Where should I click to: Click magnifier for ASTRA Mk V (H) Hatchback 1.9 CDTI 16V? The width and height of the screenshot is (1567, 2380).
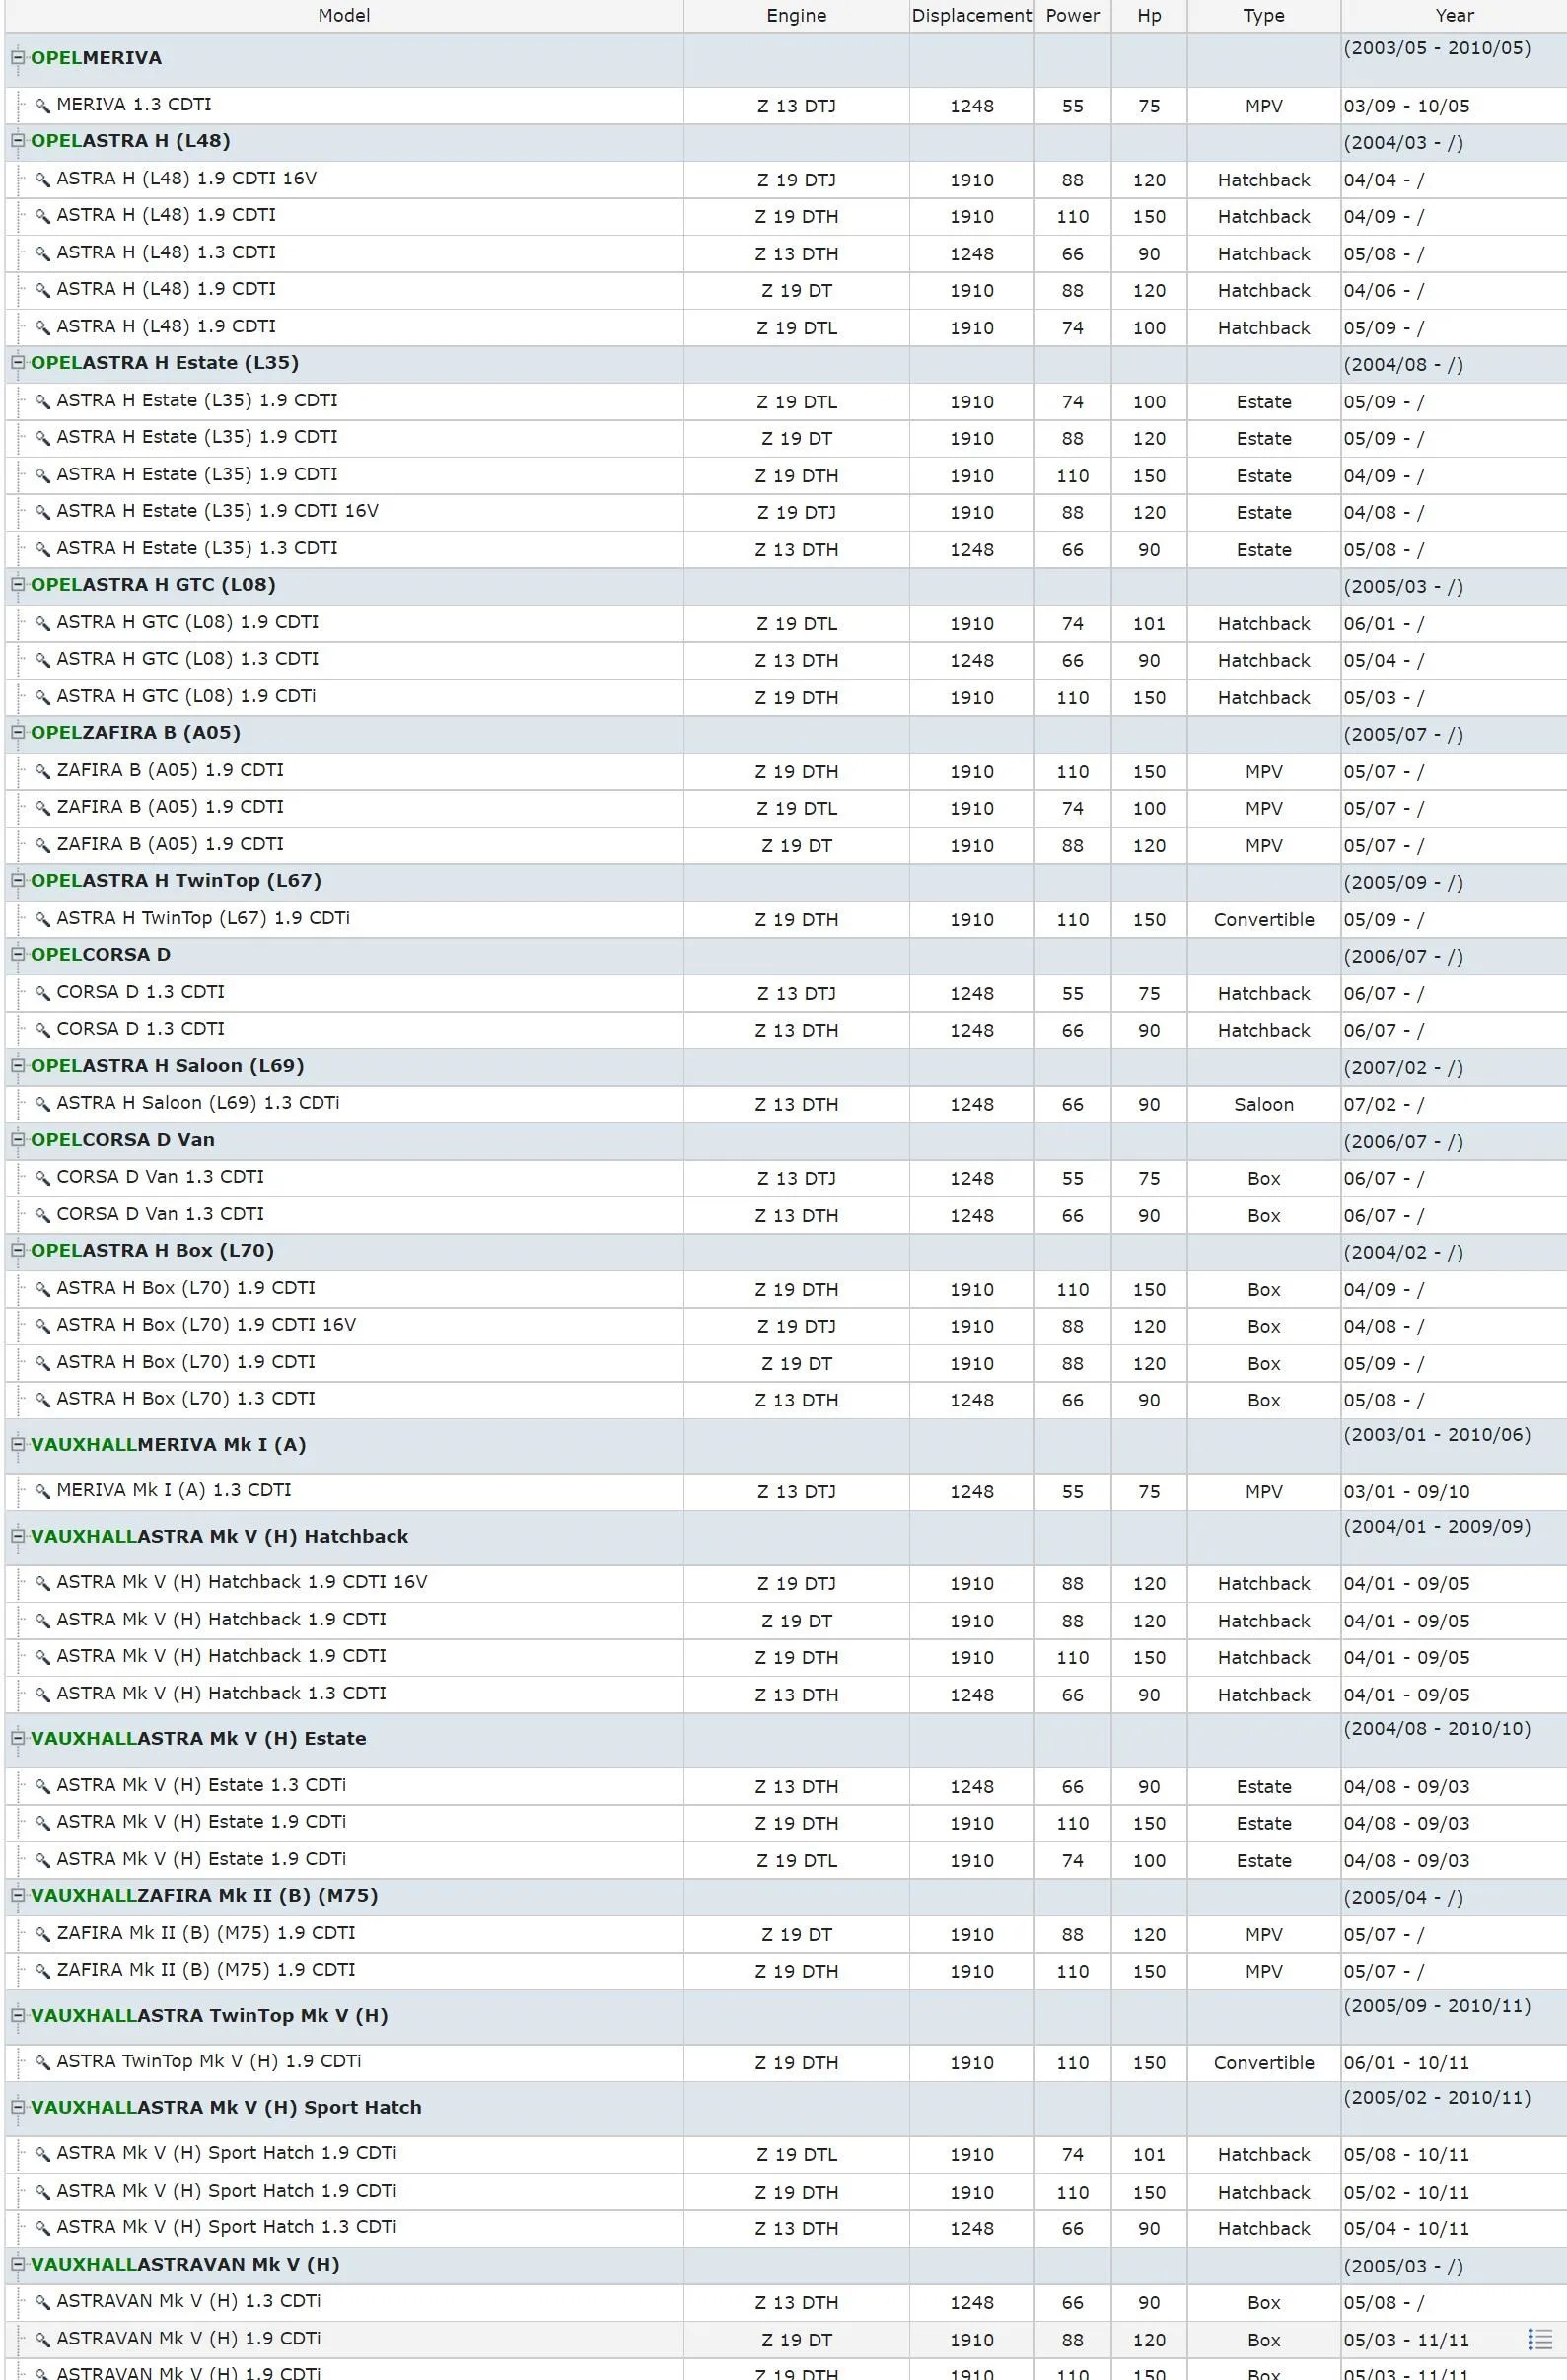(x=42, y=1582)
